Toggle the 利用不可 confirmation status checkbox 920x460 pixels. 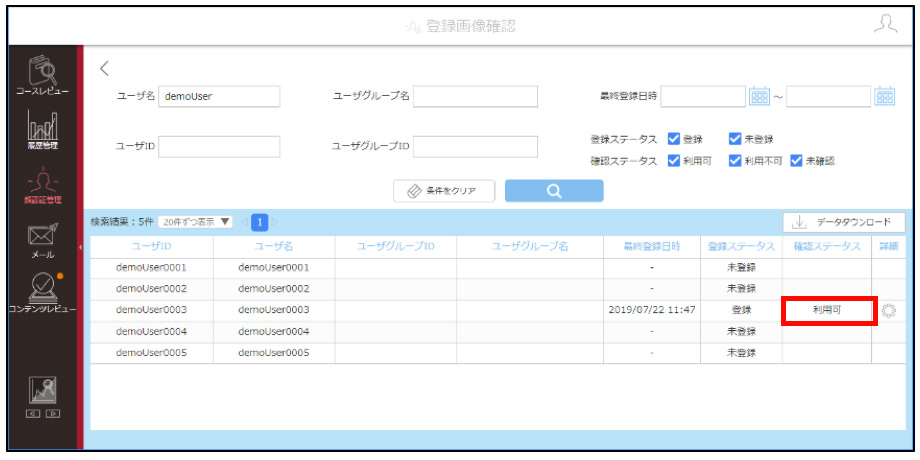[735, 161]
